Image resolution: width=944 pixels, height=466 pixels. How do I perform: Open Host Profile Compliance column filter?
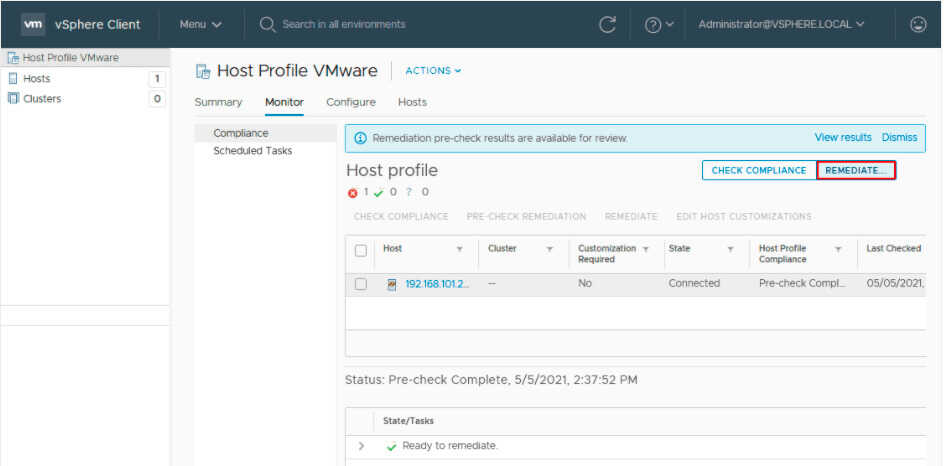(838, 249)
